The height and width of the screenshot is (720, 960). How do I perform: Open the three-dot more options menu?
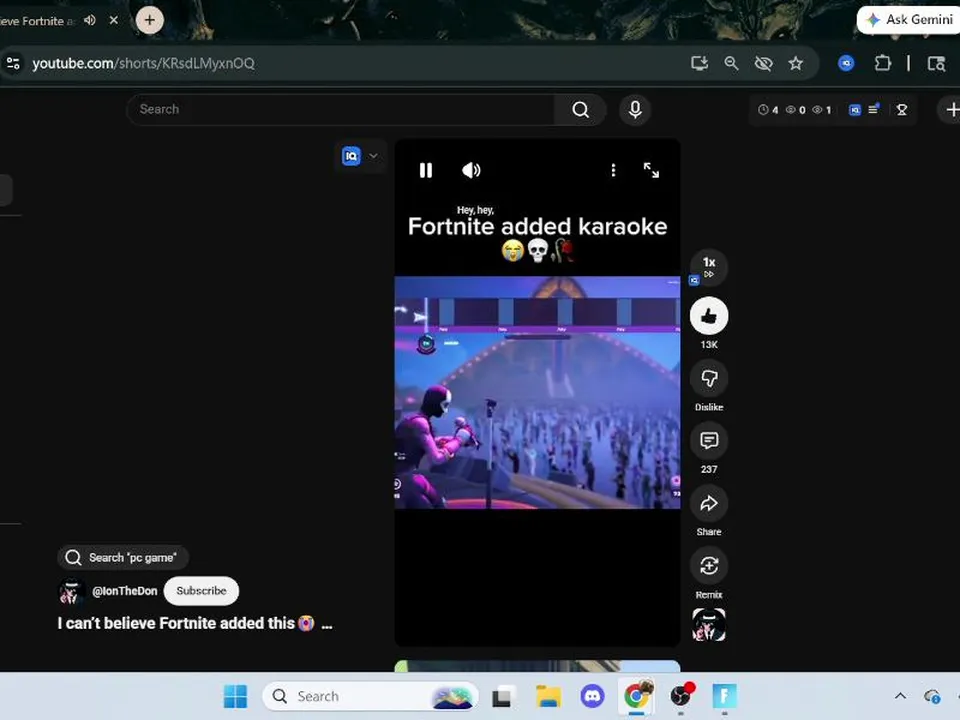(x=613, y=170)
